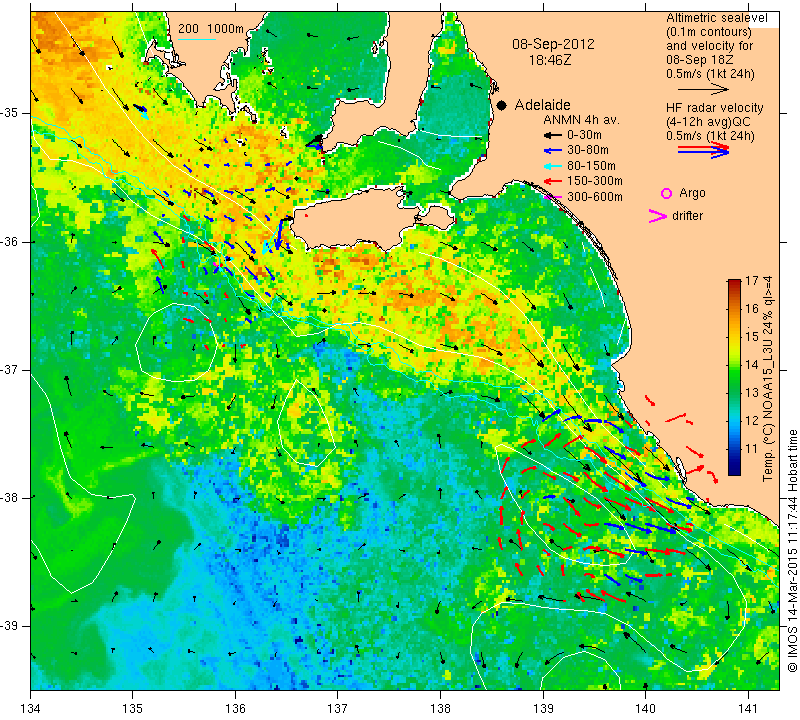Click the 300-600m depth label
This screenshot has height=720, width=800.
click(x=594, y=197)
